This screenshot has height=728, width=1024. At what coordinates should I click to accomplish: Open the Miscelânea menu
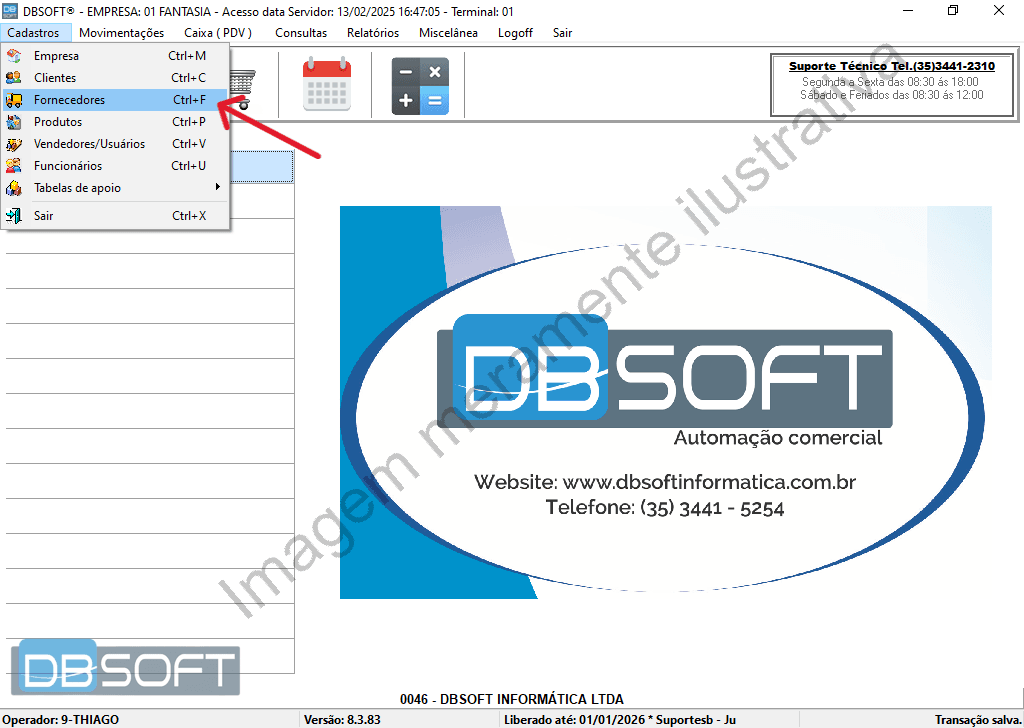tap(448, 33)
